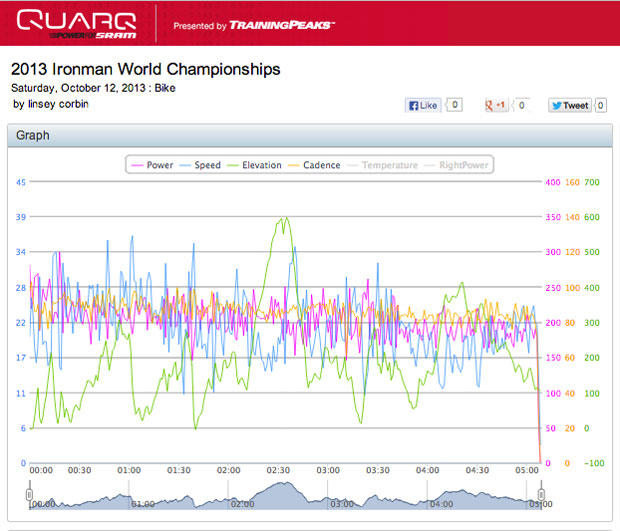Click the Twitter Tweet button
Viewport: 620px width, 531px height.
tap(569, 104)
